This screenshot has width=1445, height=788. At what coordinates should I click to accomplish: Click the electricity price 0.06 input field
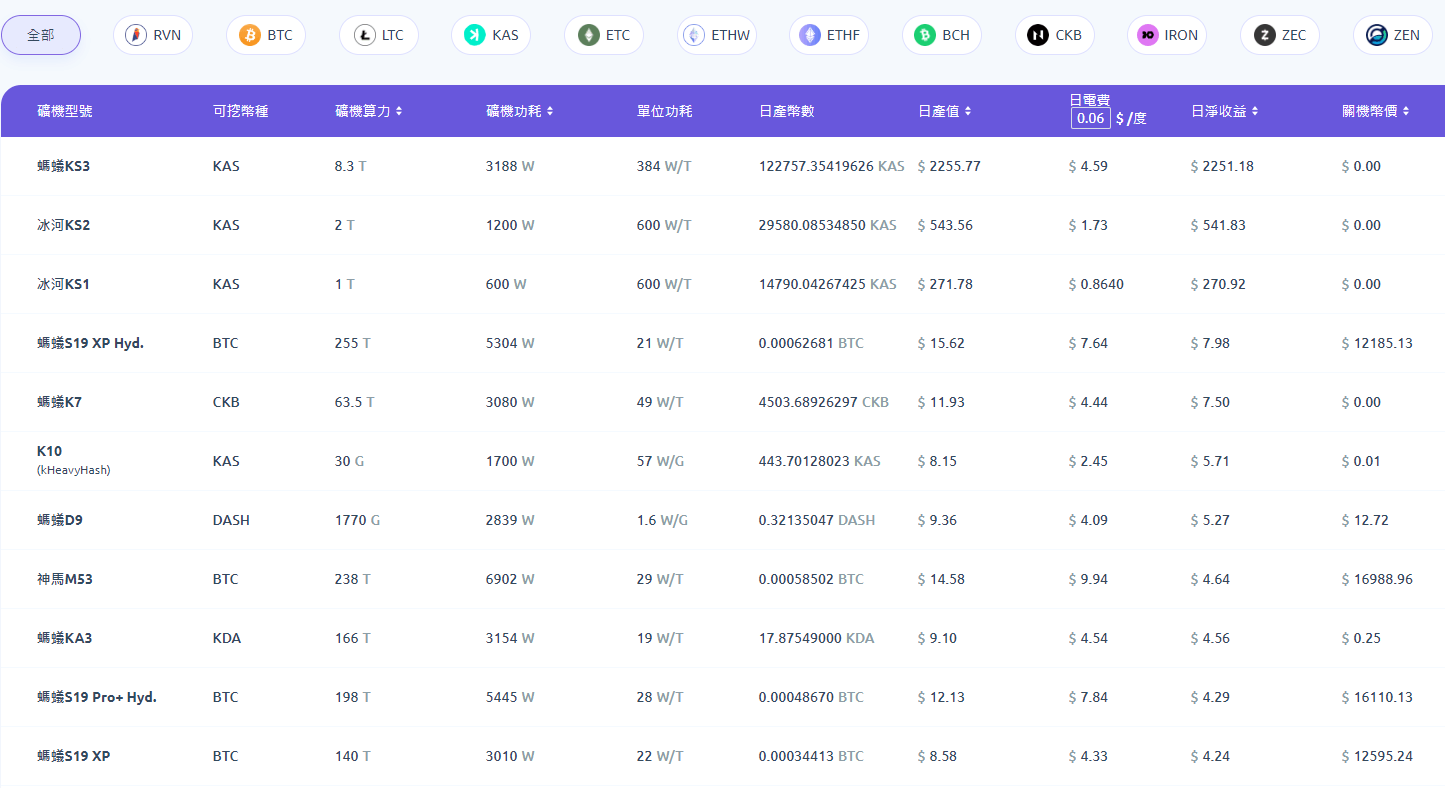(1090, 119)
